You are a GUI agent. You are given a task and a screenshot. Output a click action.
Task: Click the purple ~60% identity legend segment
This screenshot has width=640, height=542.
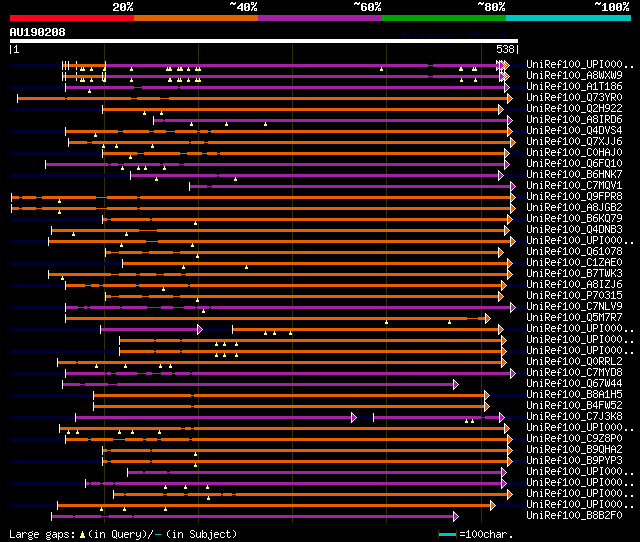pos(320,18)
